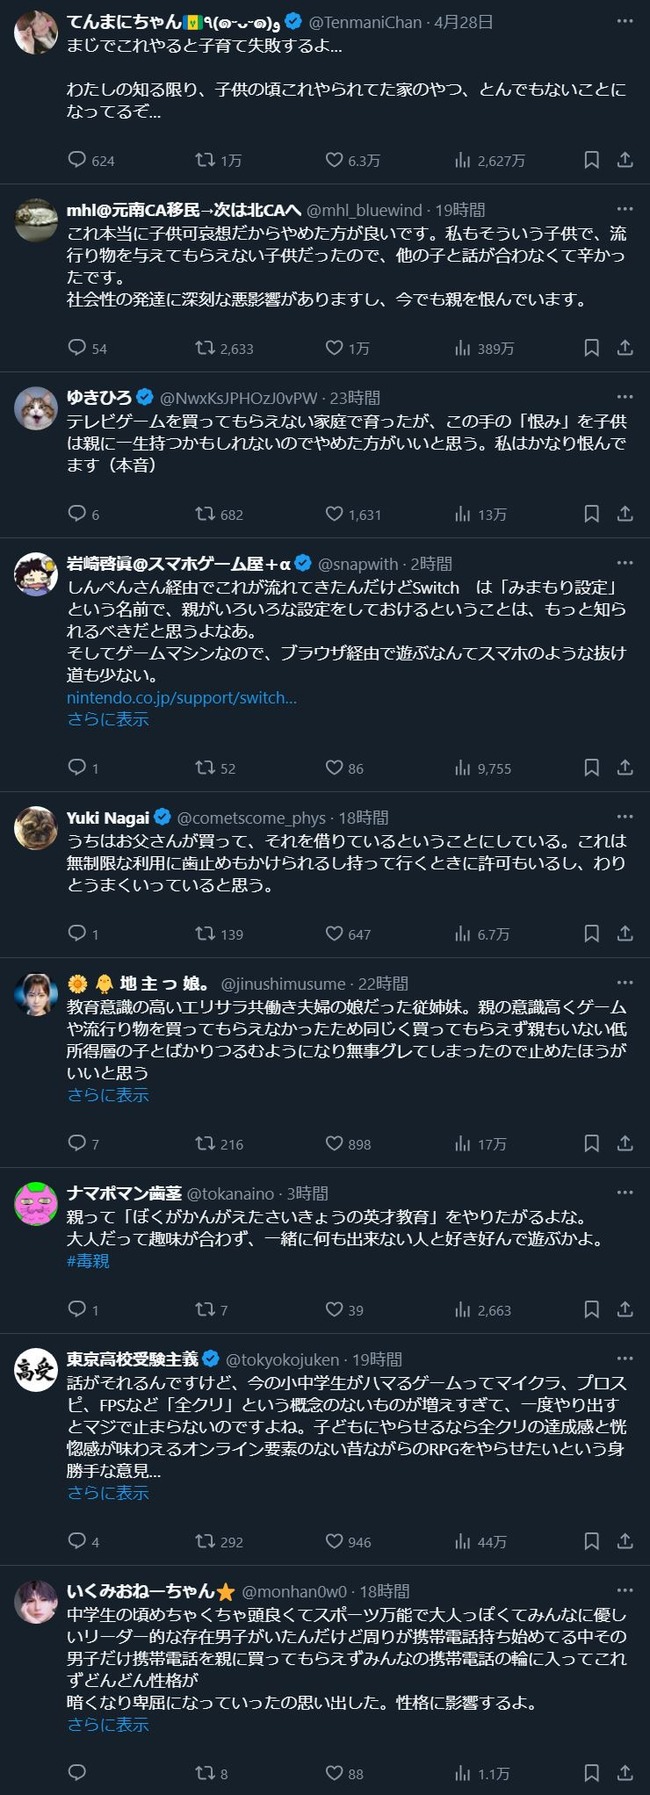Bookmark Yuki Nagai's tweet
This screenshot has height=1795, width=650.
[x=590, y=934]
